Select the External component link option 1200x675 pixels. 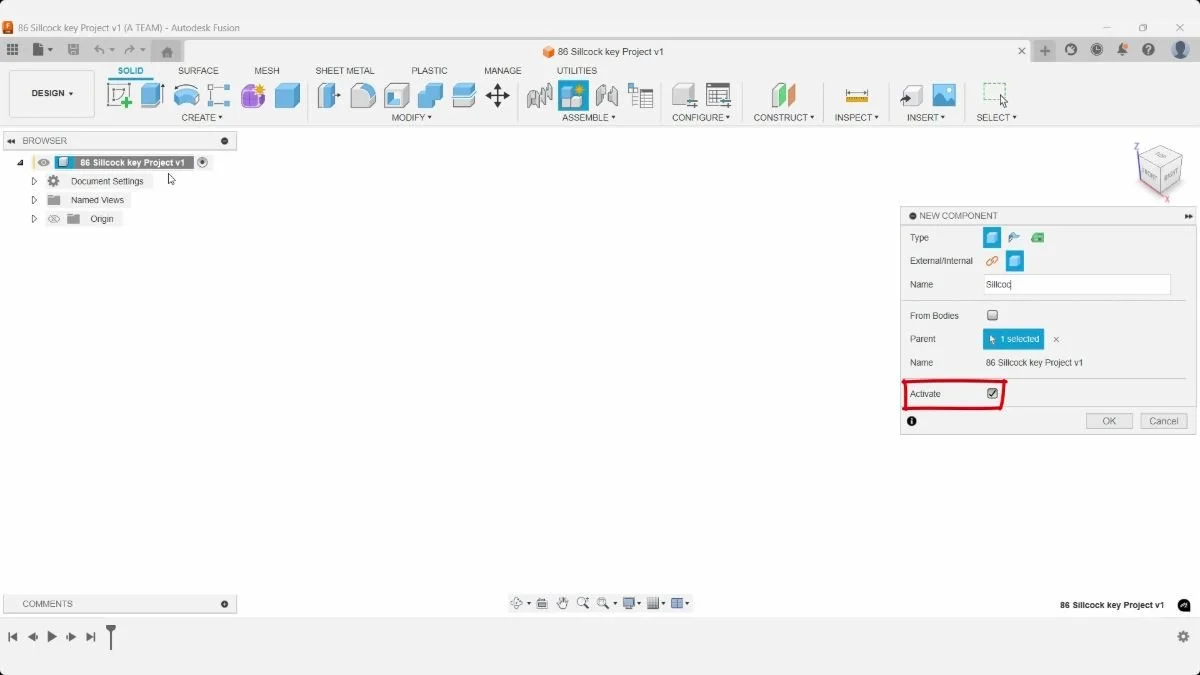coord(992,261)
